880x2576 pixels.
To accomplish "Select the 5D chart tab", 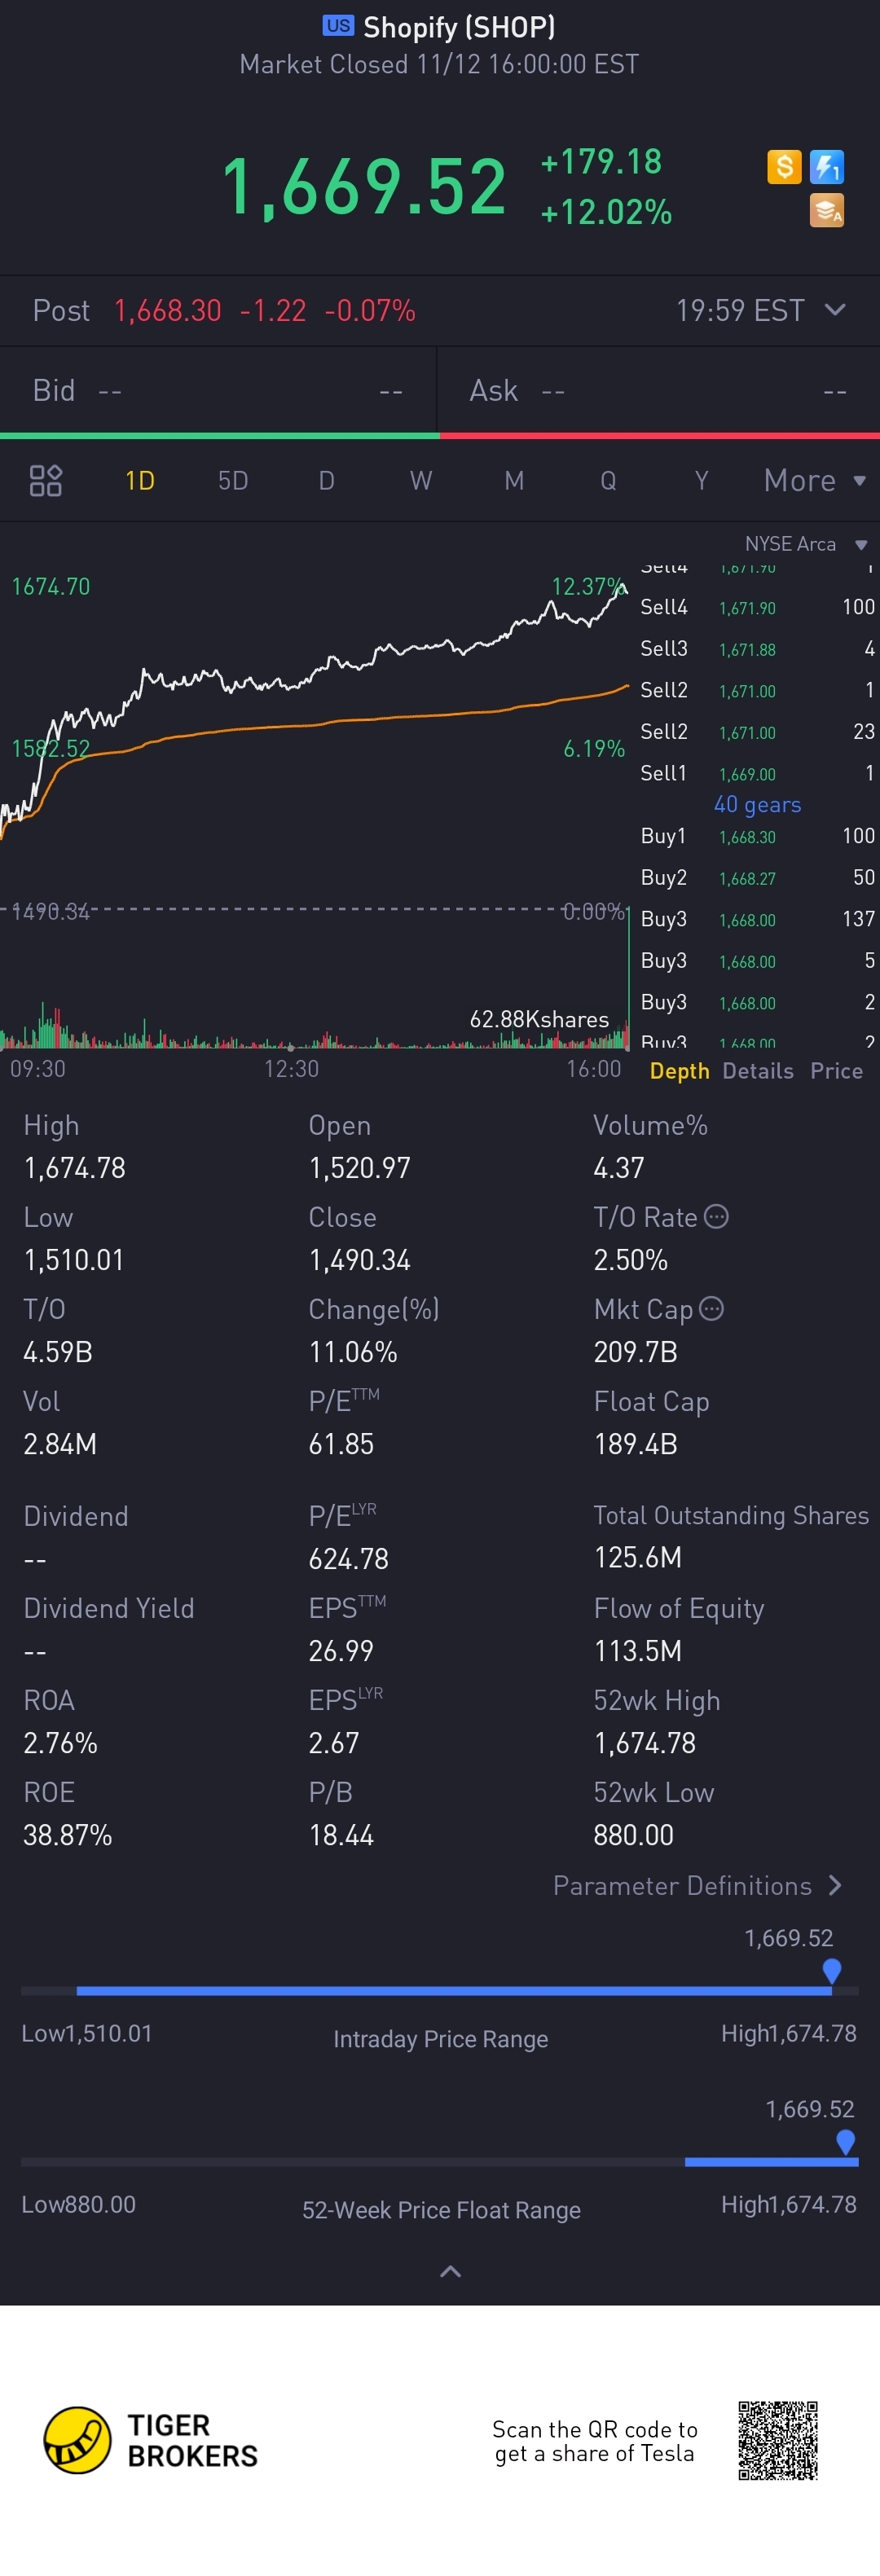I will (233, 481).
